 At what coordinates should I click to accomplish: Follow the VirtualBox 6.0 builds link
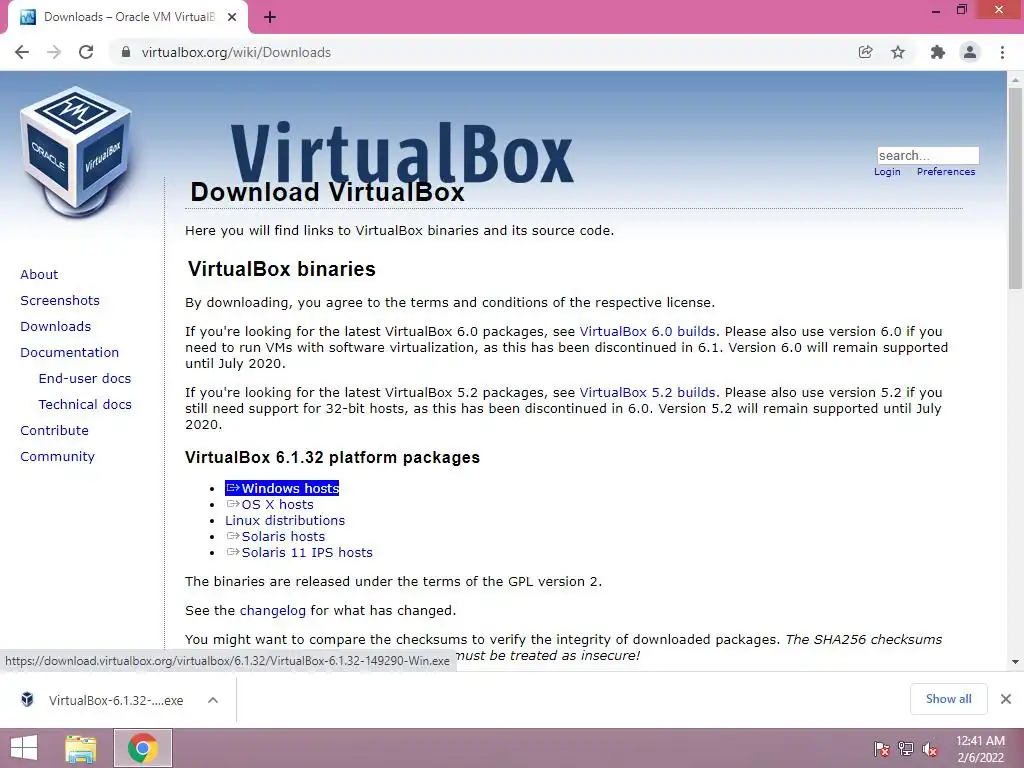tap(647, 332)
